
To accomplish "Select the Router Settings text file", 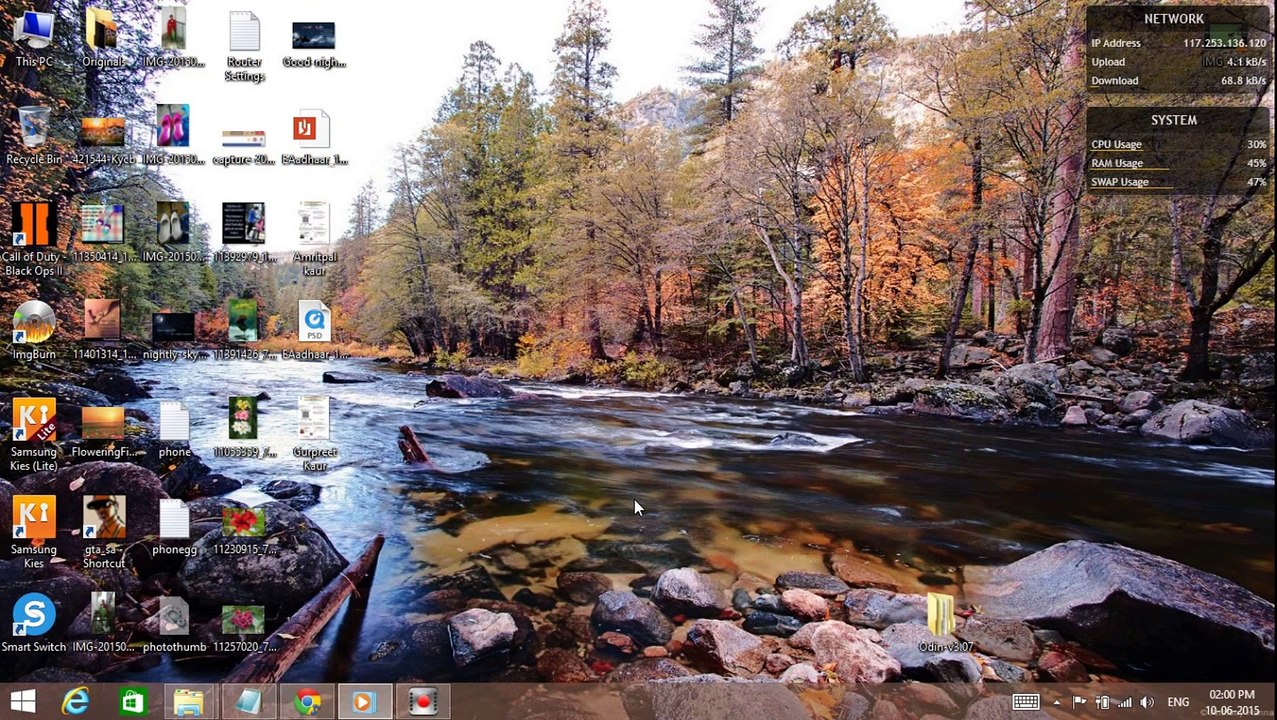I will (x=244, y=46).
